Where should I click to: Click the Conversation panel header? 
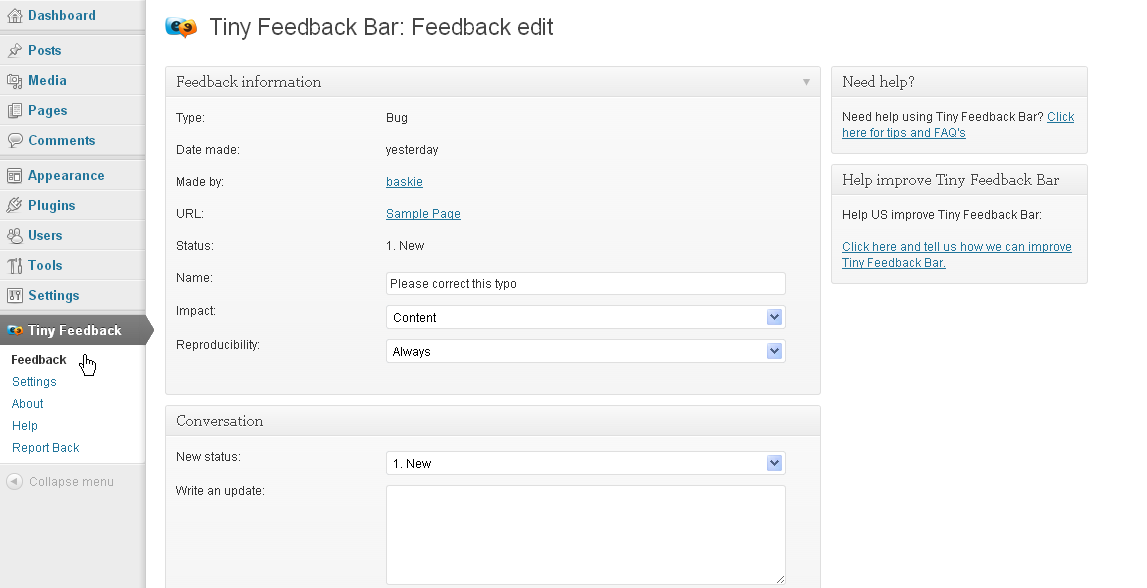tap(493, 421)
